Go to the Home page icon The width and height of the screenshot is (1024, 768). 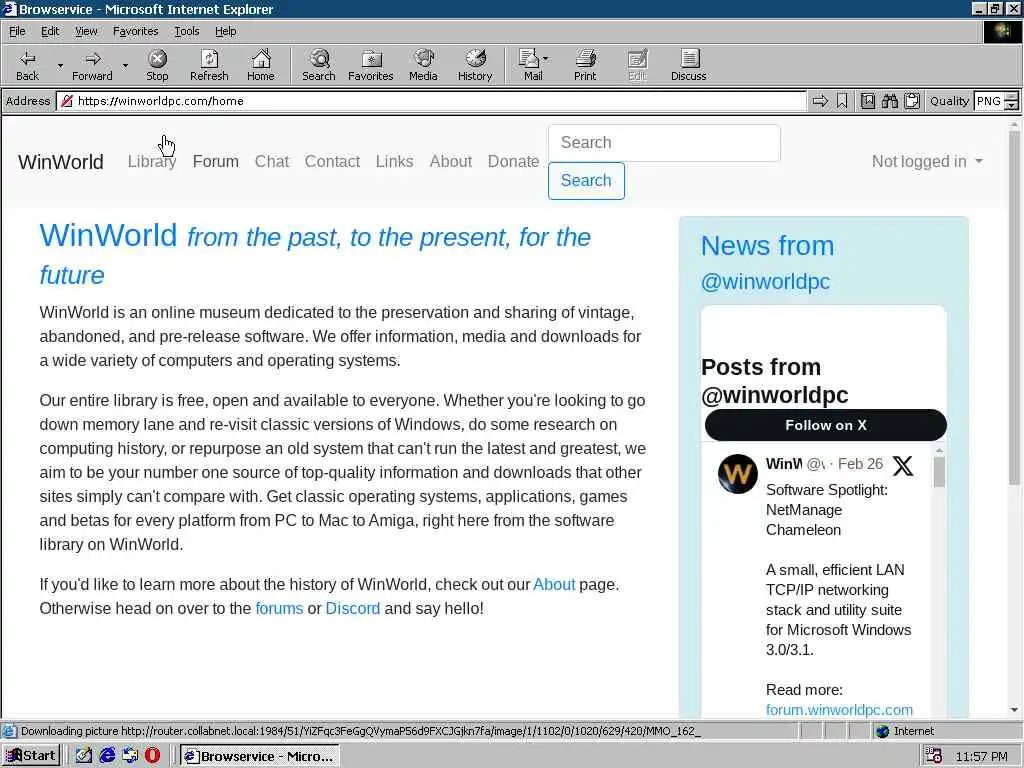261,65
